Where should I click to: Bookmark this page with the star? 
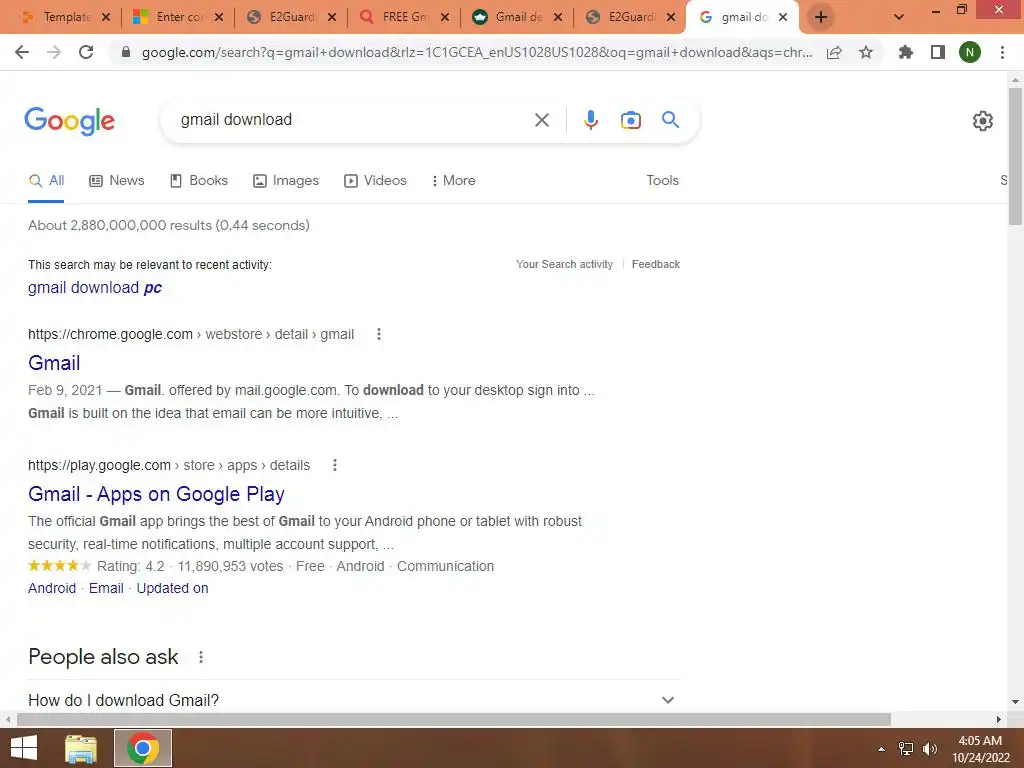click(866, 52)
